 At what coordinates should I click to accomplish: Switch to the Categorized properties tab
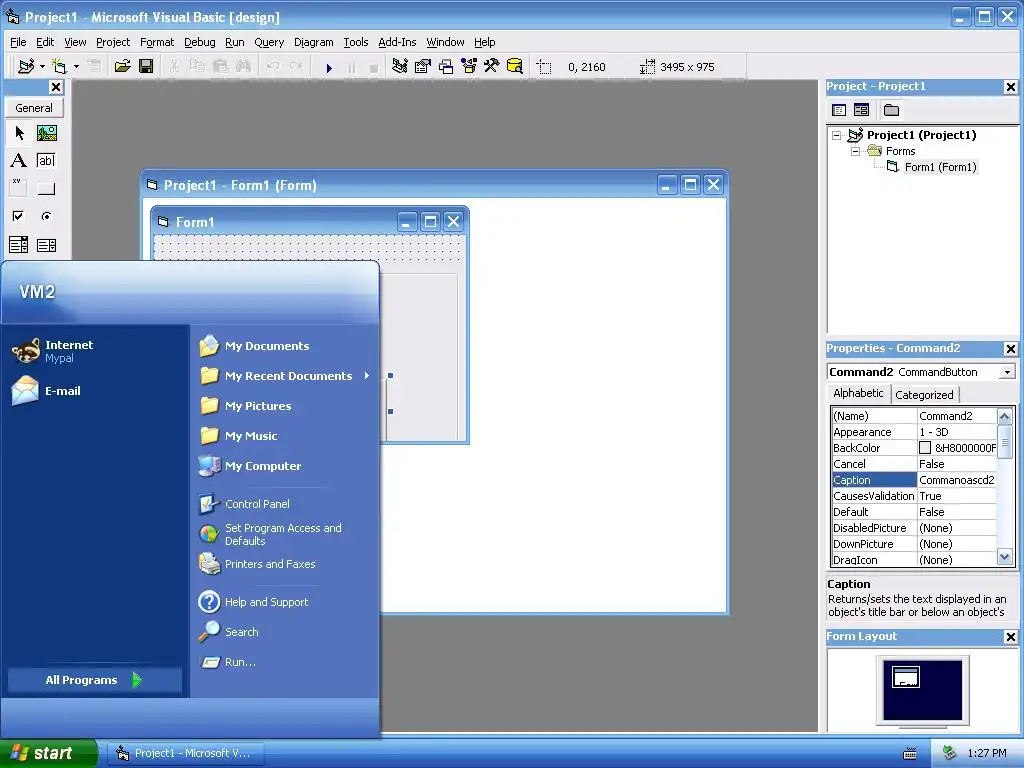(924, 394)
